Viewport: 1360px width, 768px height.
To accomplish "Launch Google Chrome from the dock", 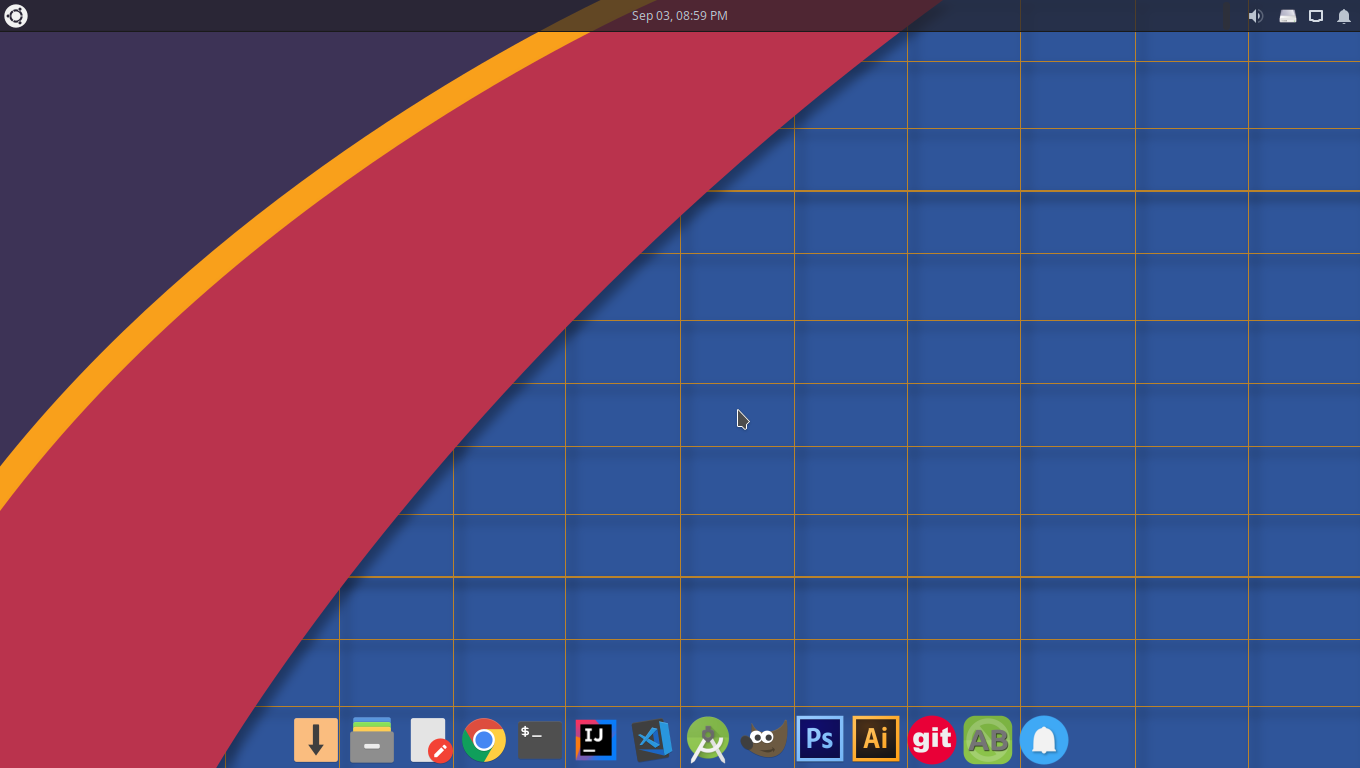I will coord(484,740).
